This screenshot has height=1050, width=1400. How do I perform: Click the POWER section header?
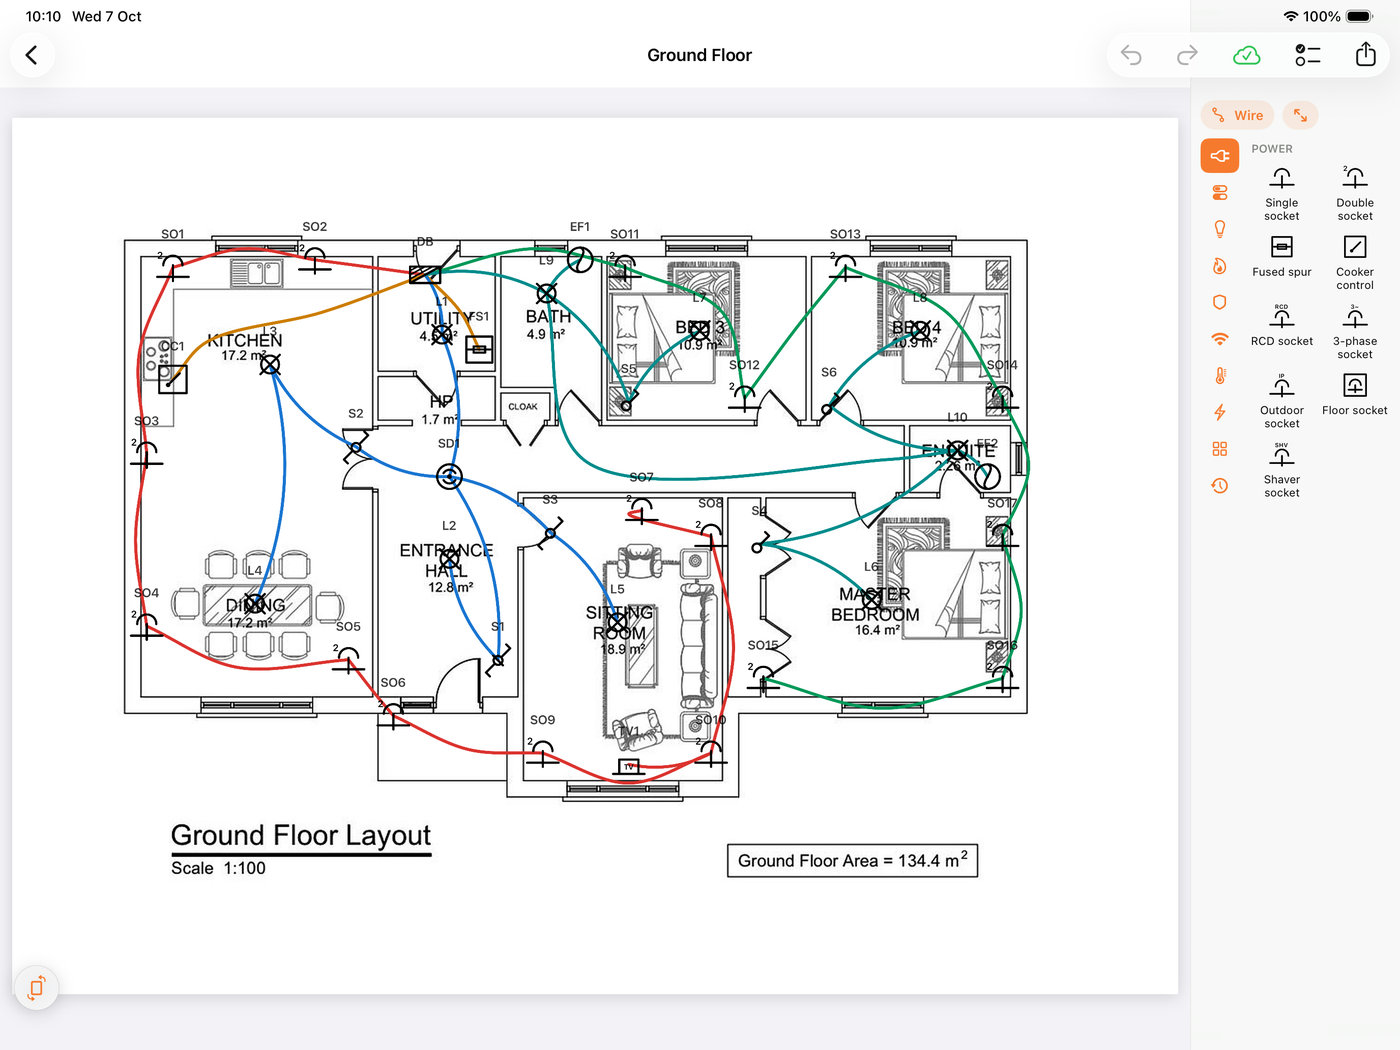tap(1272, 149)
